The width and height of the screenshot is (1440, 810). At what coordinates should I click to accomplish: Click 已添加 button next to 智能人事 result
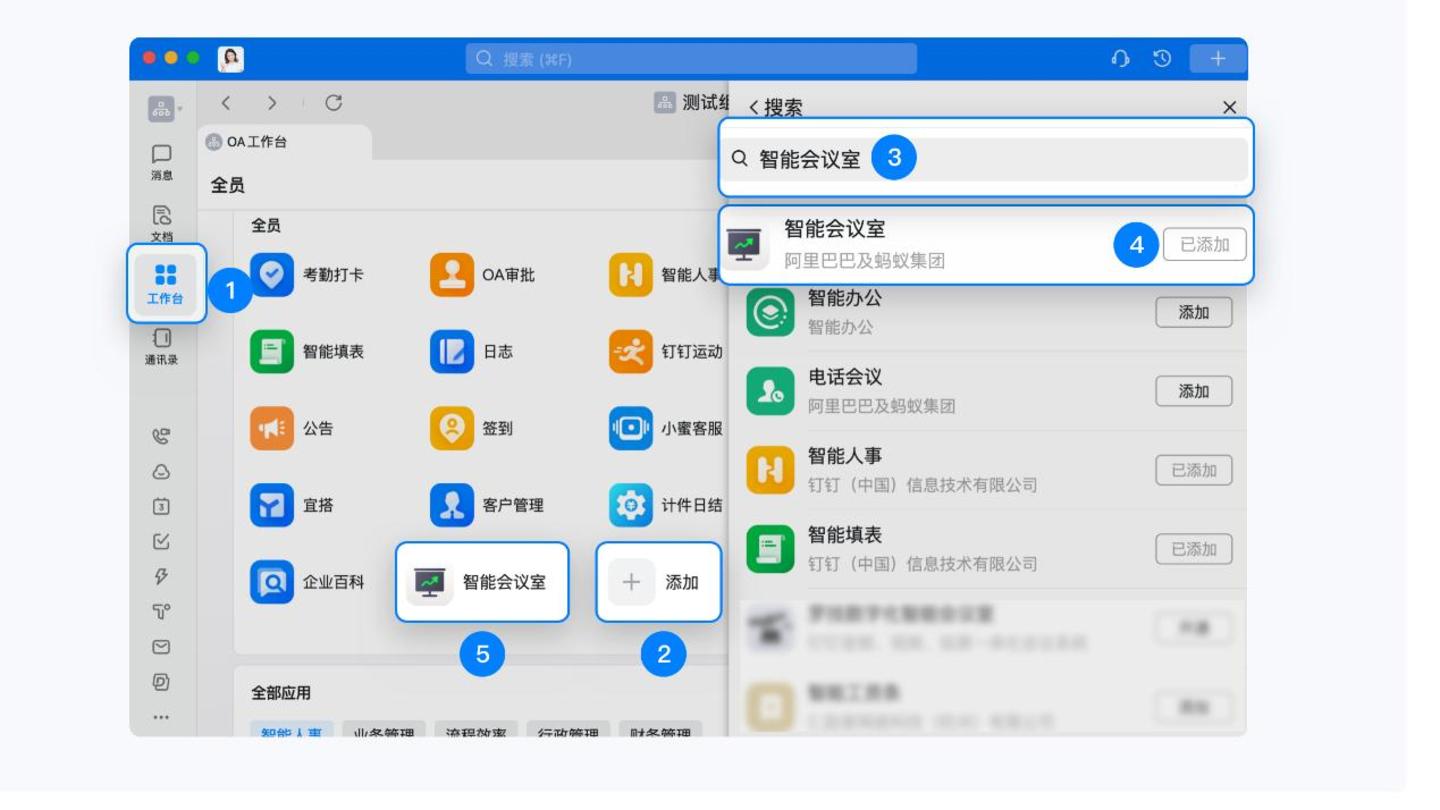click(x=1194, y=470)
